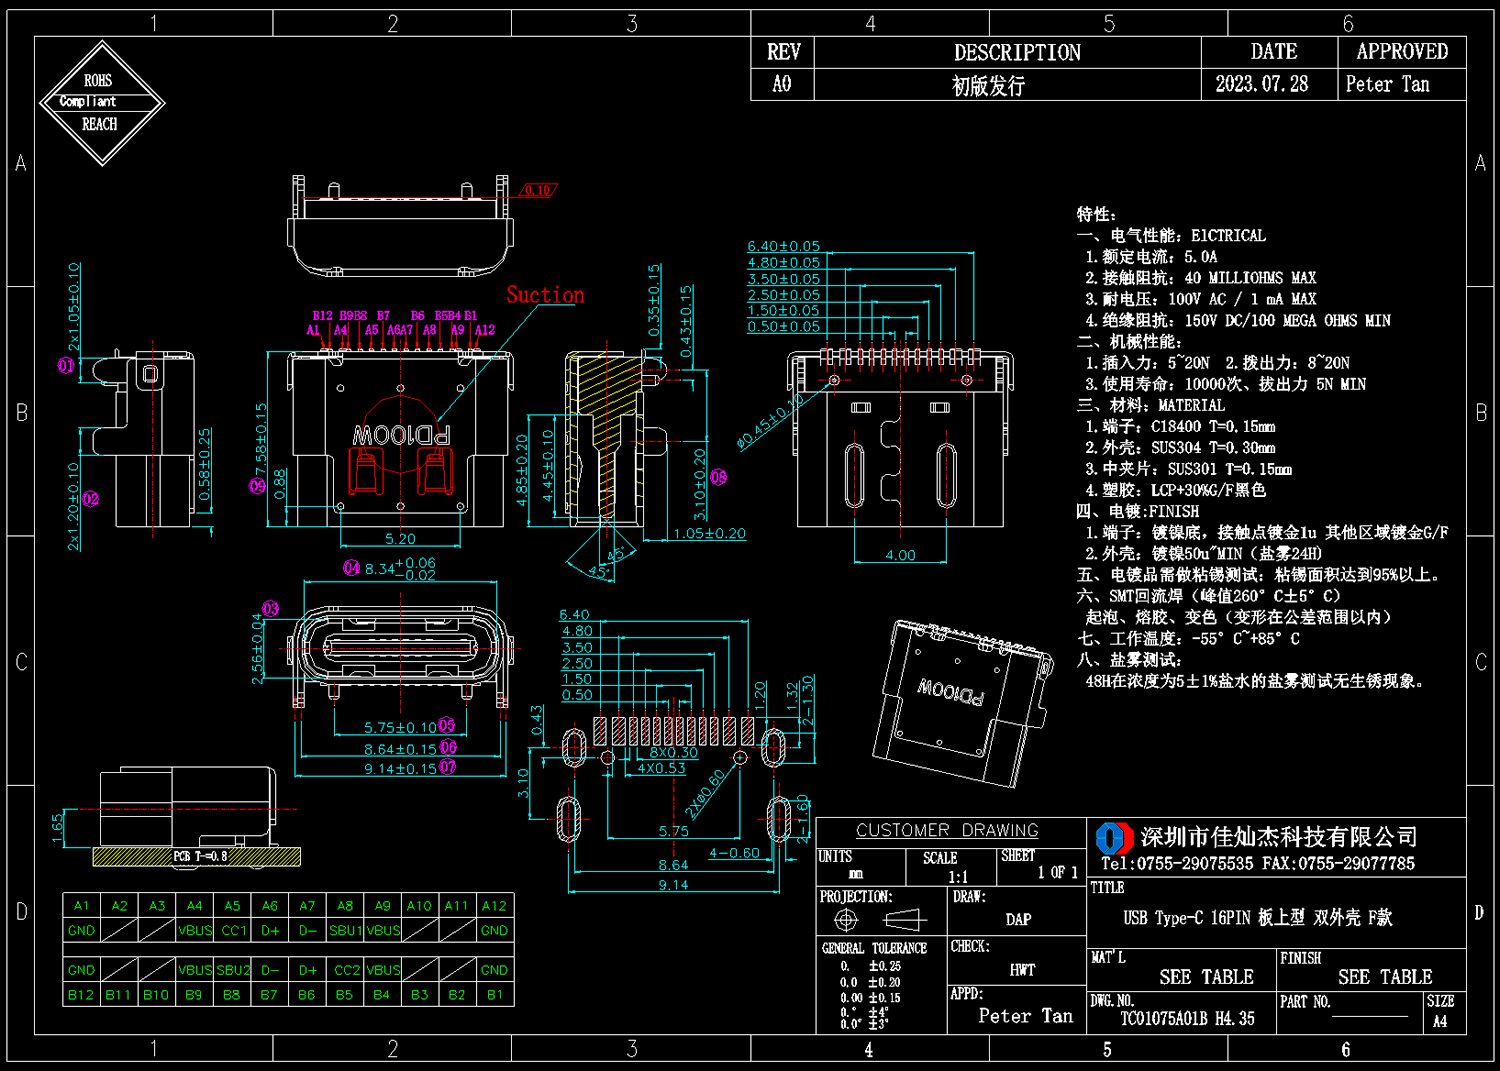
Task: Select the note 外壳: SUS304 T=0.30mm
Action: (x=1180, y=448)
